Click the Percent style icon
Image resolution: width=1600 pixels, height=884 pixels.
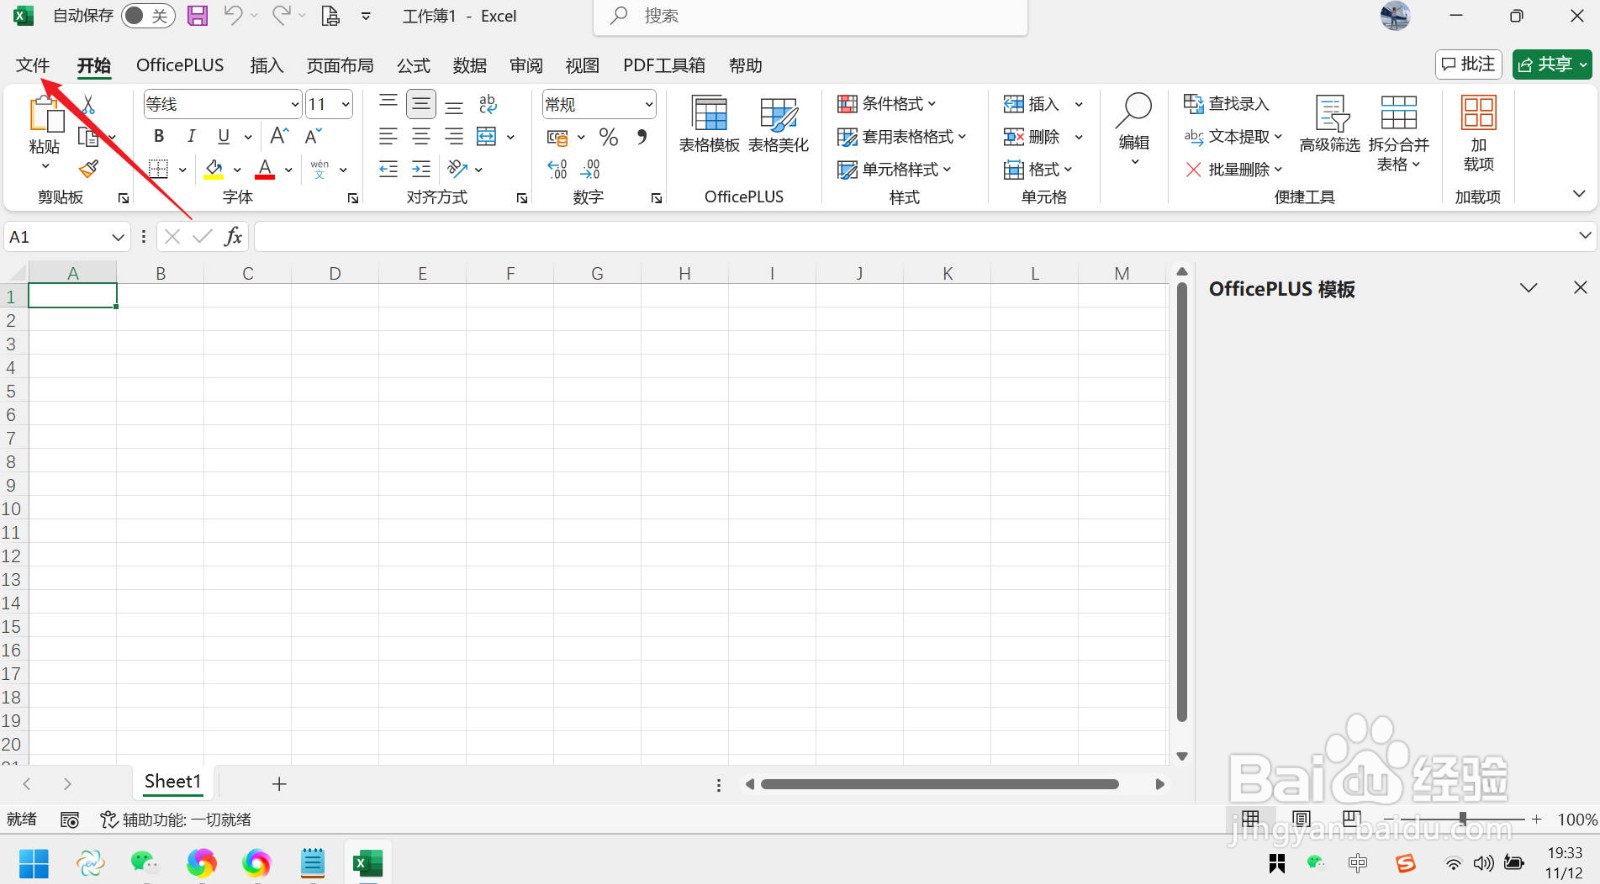tap(608, 137)
